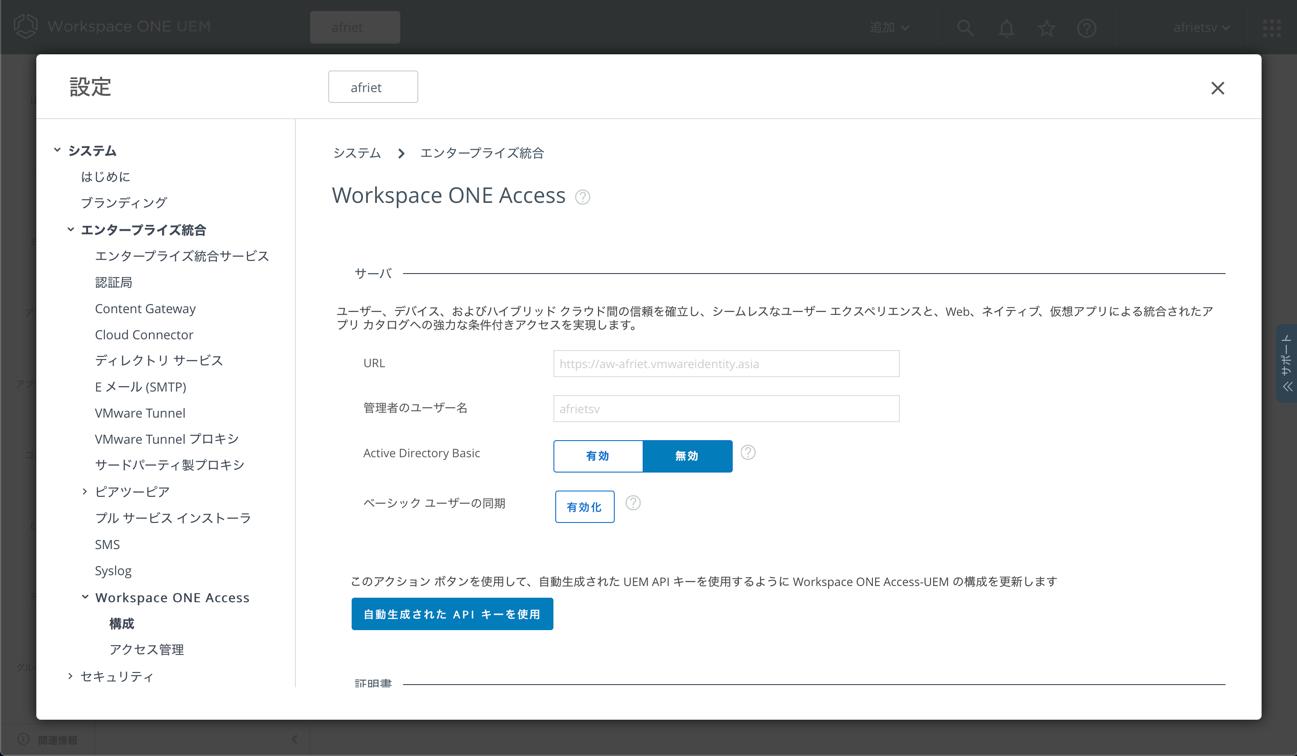Open afrietsv account dropdown
Screen dimensions: 1297x756
[x=1202, y=28]
